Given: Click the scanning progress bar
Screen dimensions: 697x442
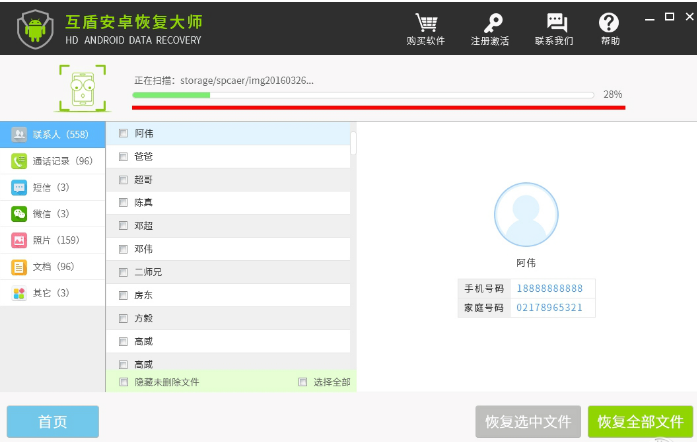Looking at the screenshot, I should tap(366, 95).
